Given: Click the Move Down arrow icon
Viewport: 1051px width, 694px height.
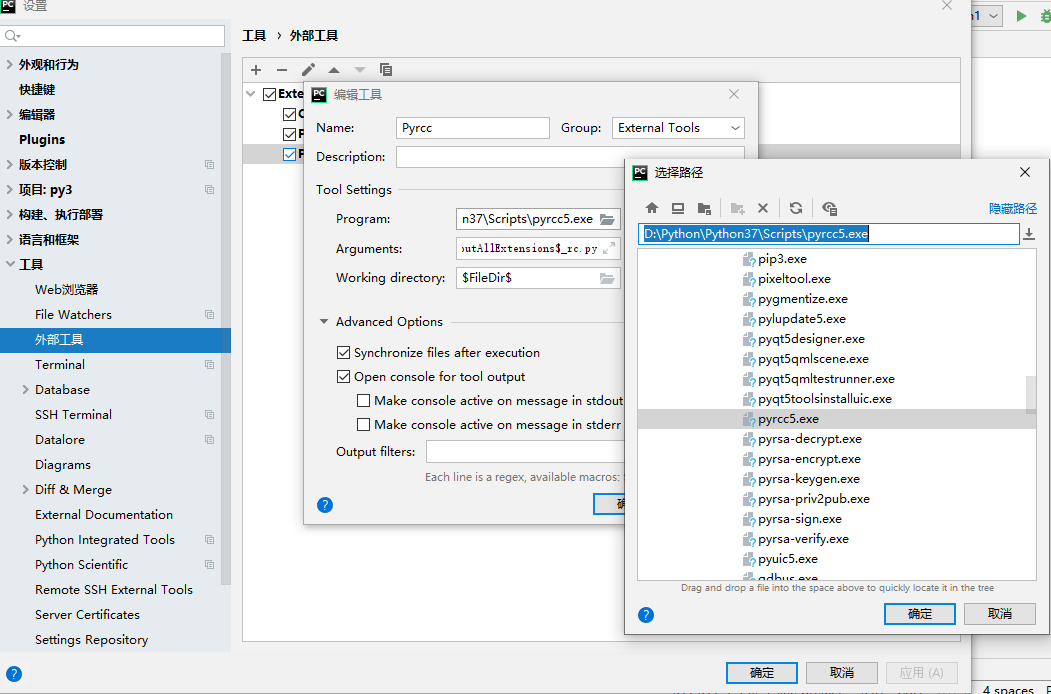Looking at the screenshot, I should [x=360, y=70].
